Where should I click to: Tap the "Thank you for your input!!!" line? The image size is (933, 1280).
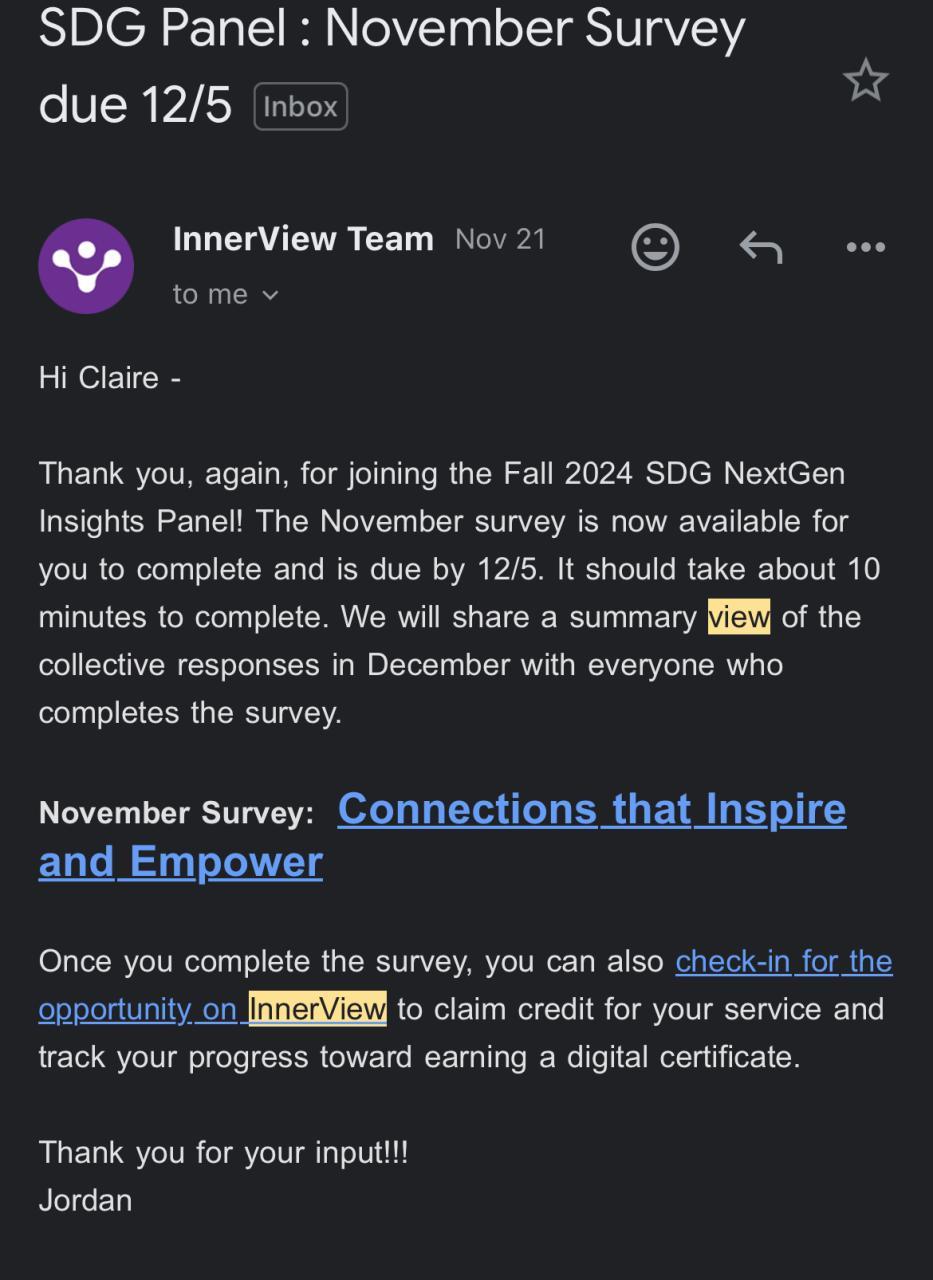(x=223, y=1152)
